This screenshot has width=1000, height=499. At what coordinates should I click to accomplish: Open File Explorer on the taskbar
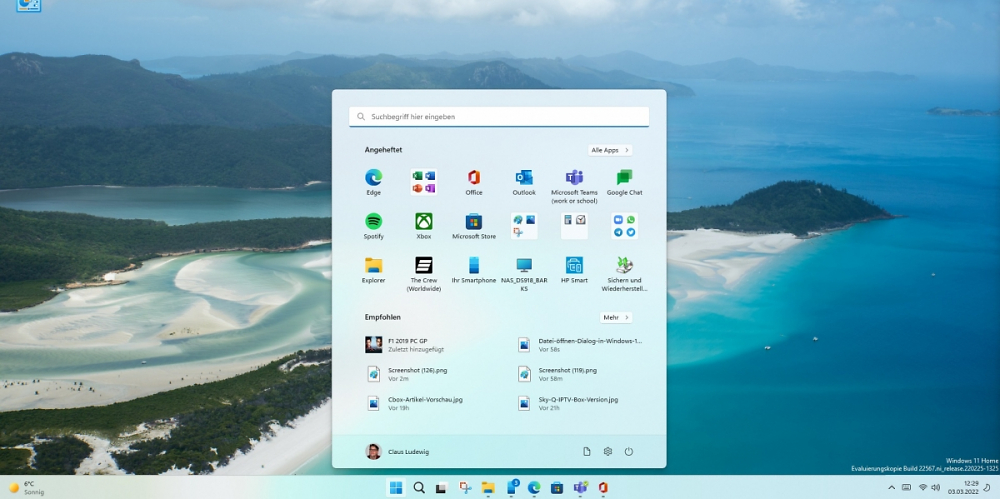(488, 488)
